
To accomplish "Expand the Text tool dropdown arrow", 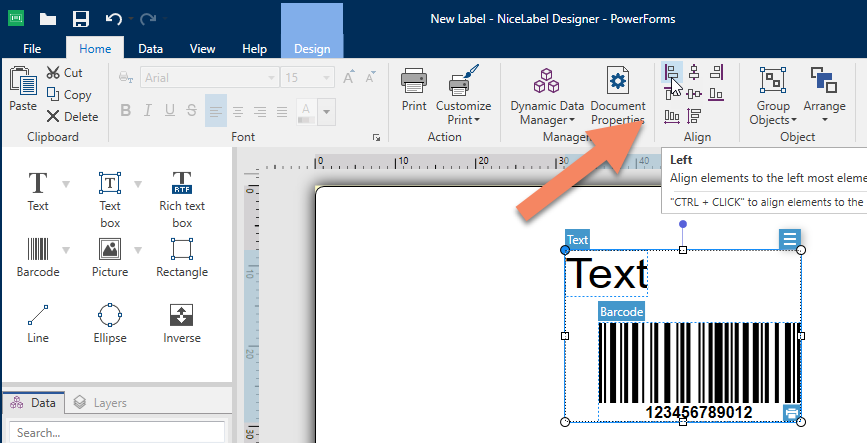I will pos(66,184).
